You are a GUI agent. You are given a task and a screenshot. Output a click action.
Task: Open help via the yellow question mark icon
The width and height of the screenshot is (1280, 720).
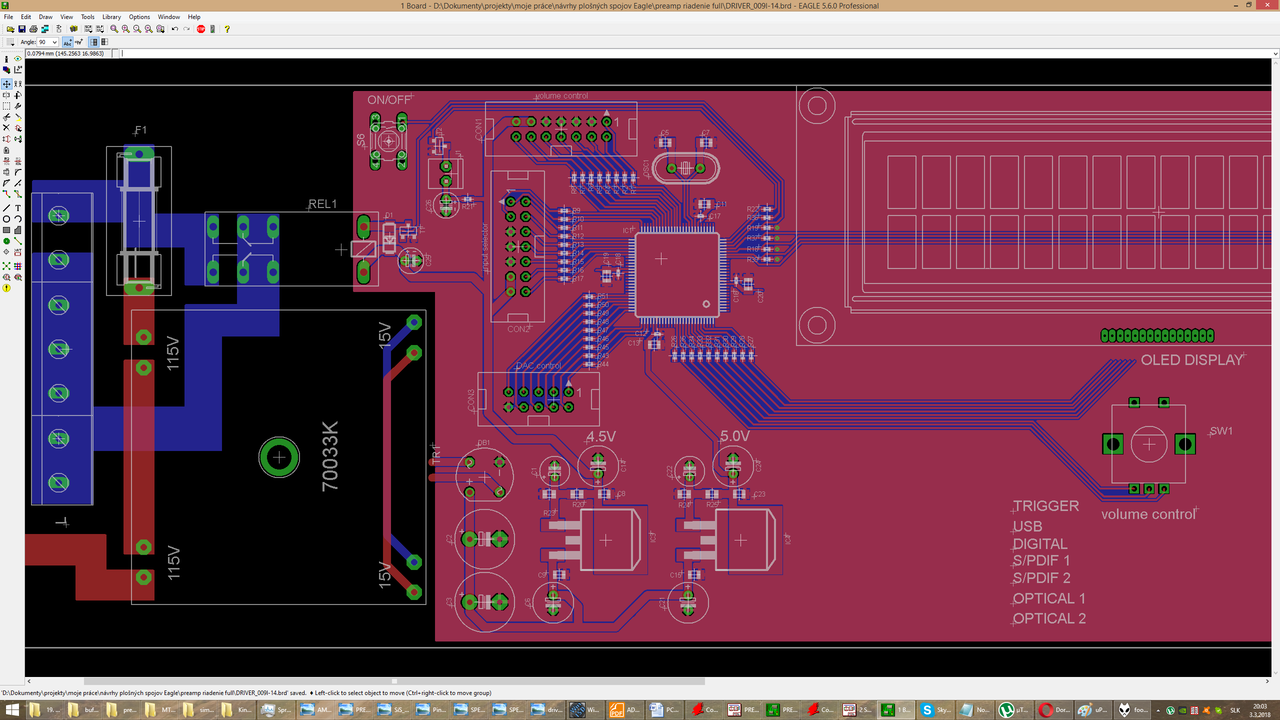pos(227,29)
